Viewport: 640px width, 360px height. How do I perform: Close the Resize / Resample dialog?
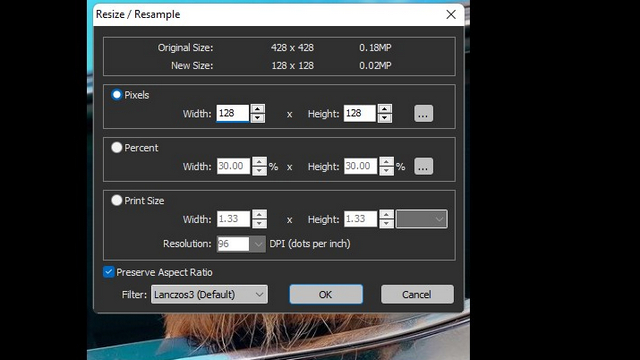click(x=451, y=15)
